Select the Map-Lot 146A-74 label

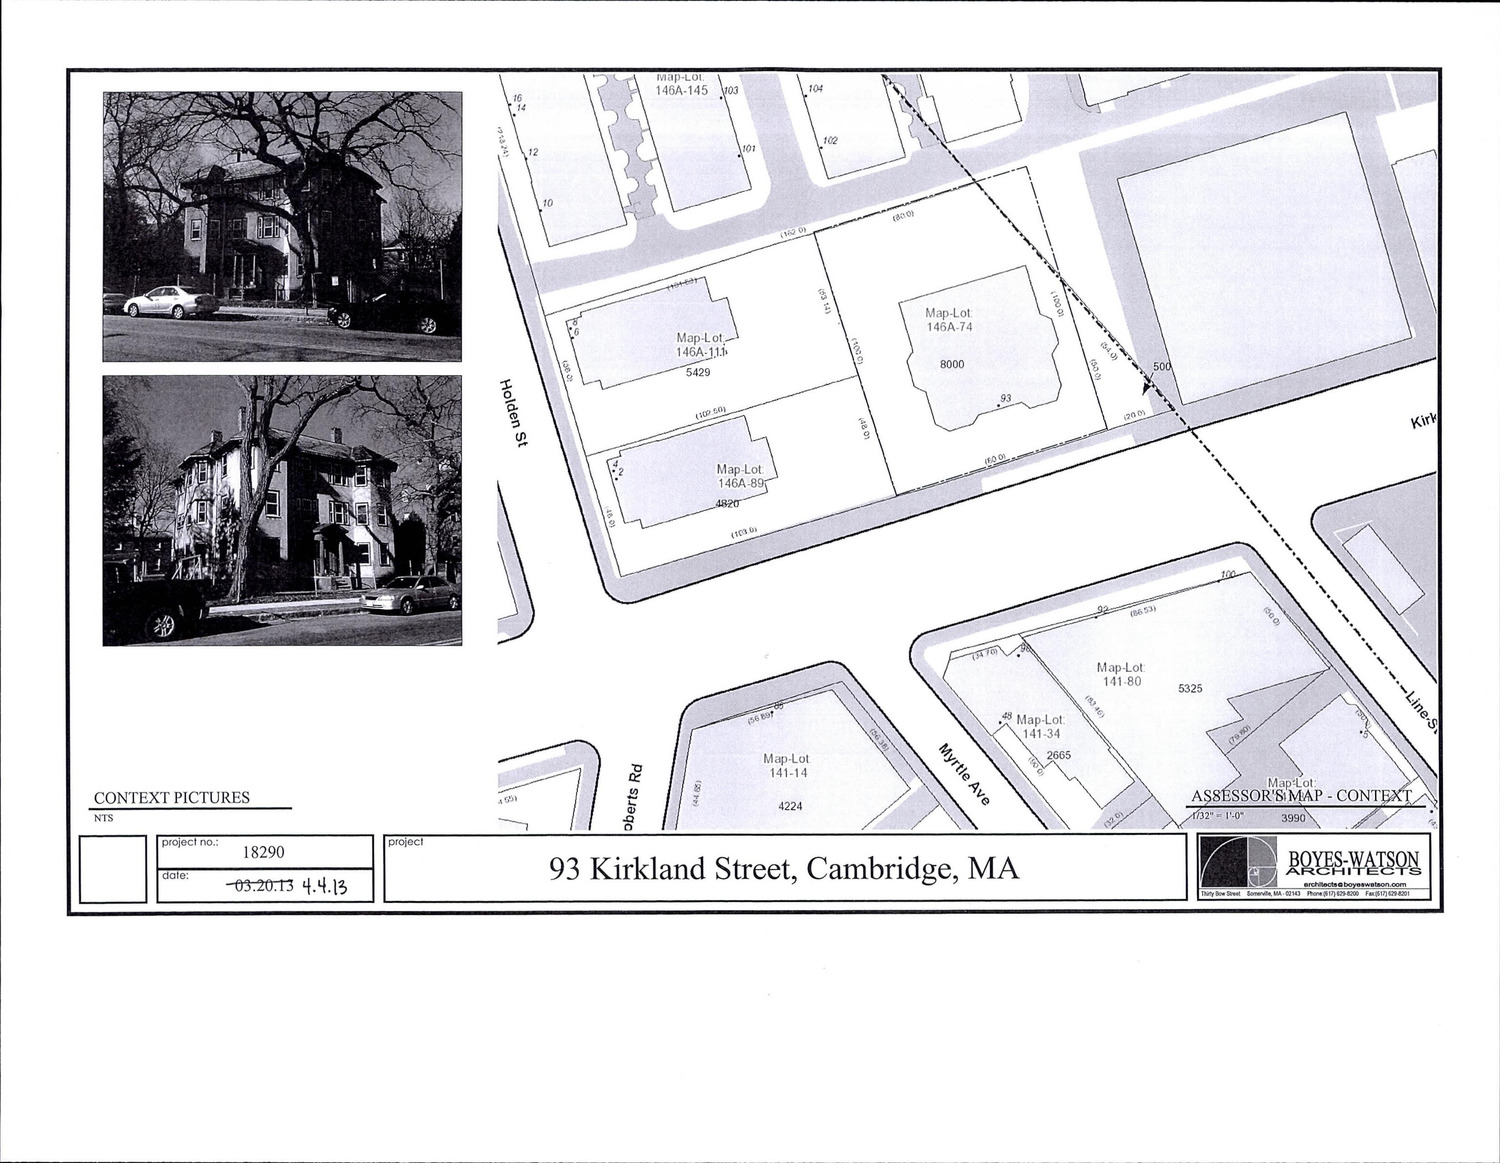949,320
